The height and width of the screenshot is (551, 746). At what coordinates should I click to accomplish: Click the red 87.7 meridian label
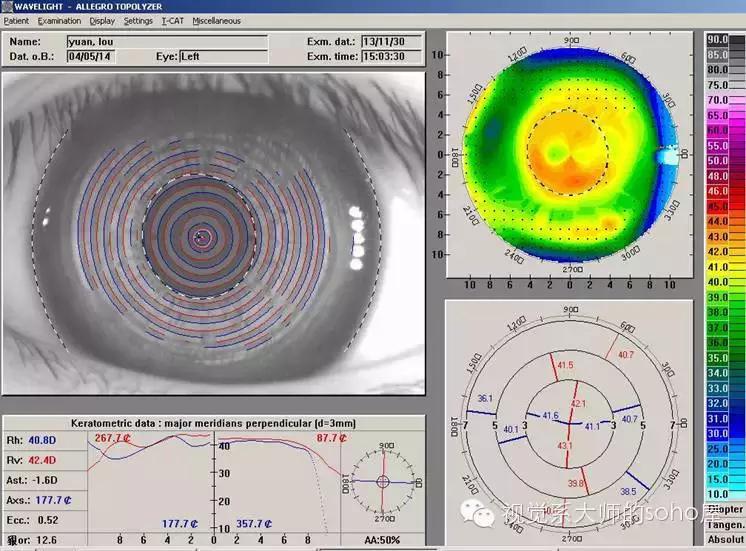332,438
